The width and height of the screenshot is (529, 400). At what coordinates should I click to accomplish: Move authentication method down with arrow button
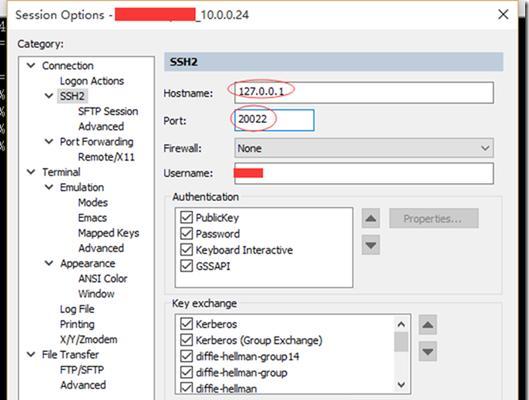point(371,245)
